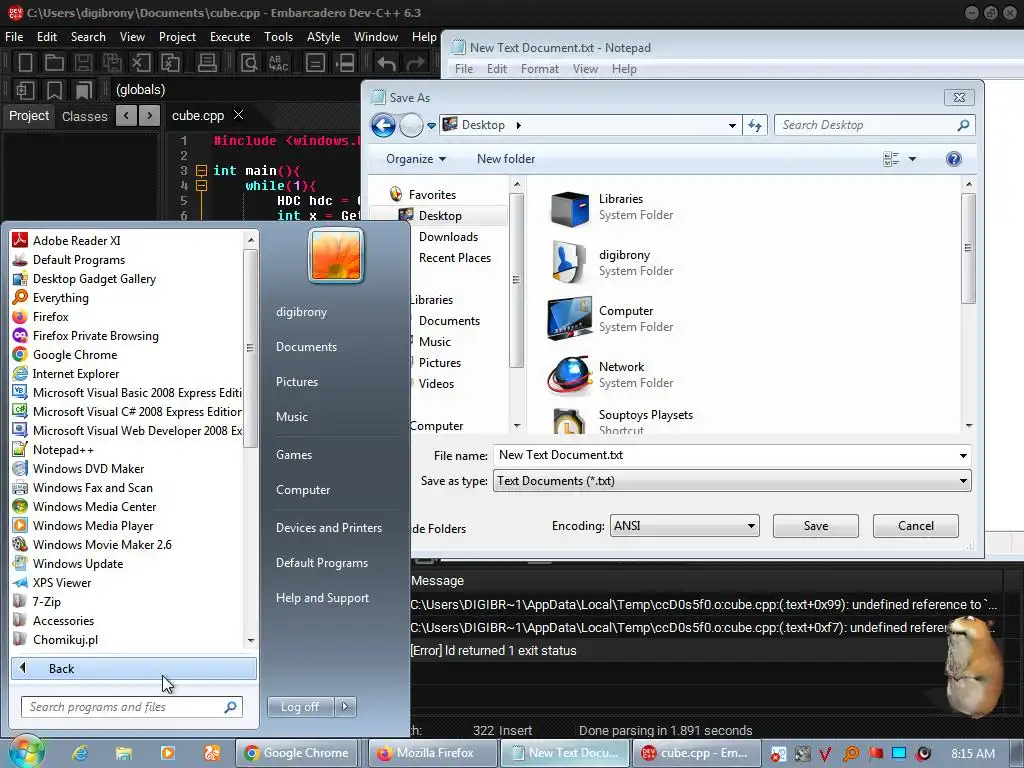This screenshot has width=1024, height=768.
Task: Select Recent Places in navigation pane
Action: pyautogui.click(x=455, y=258)
